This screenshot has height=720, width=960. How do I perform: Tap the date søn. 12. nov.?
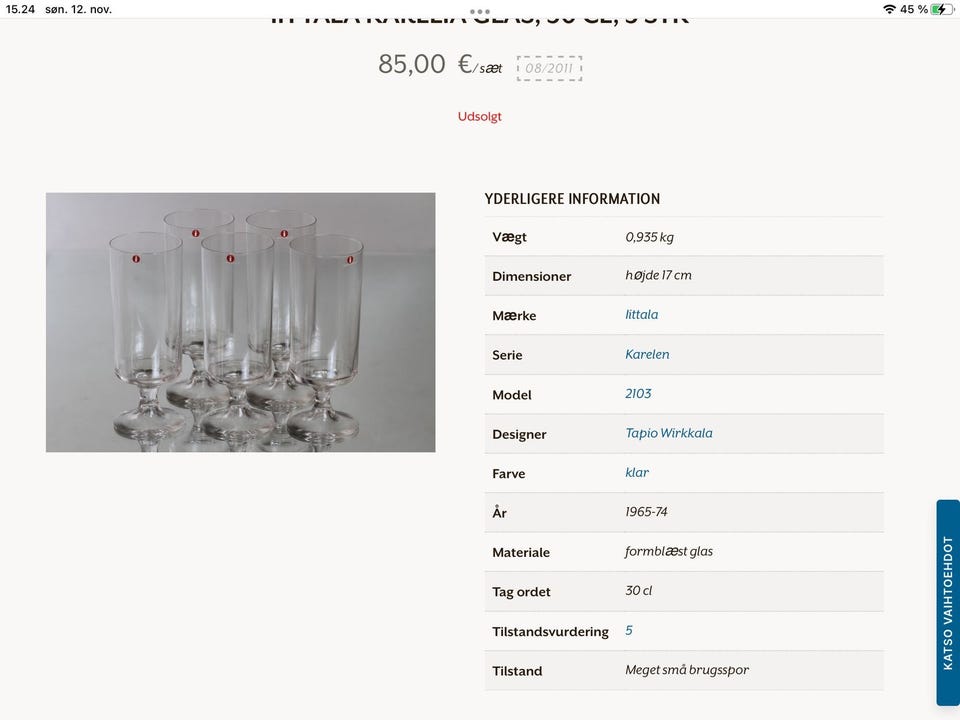tap(78, 9)
